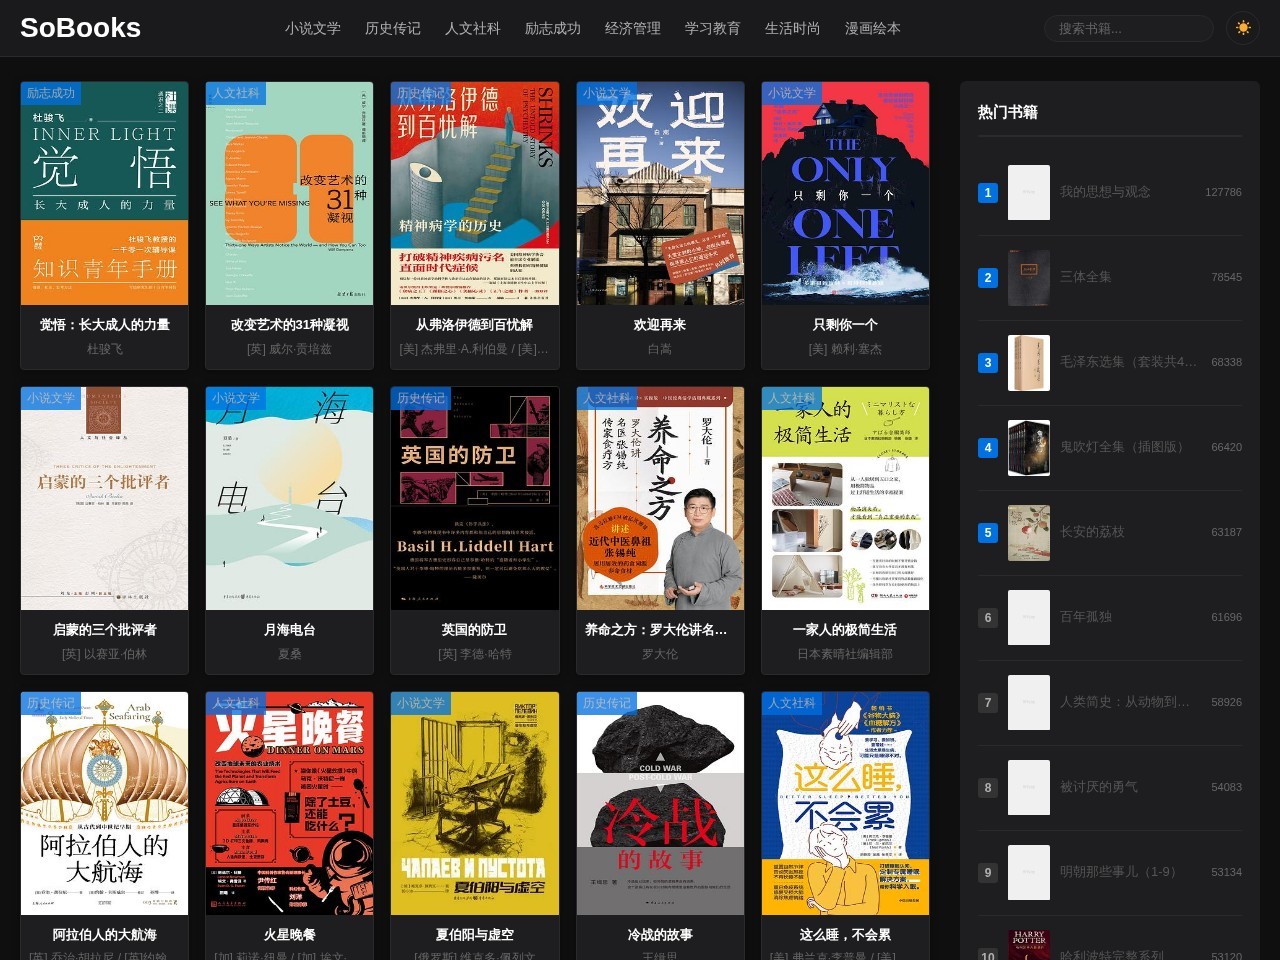1280x960 pixels.
Task: Open hot book 被讨厌的勇气
Action: pyautogui.click(x=1099, y=787)
